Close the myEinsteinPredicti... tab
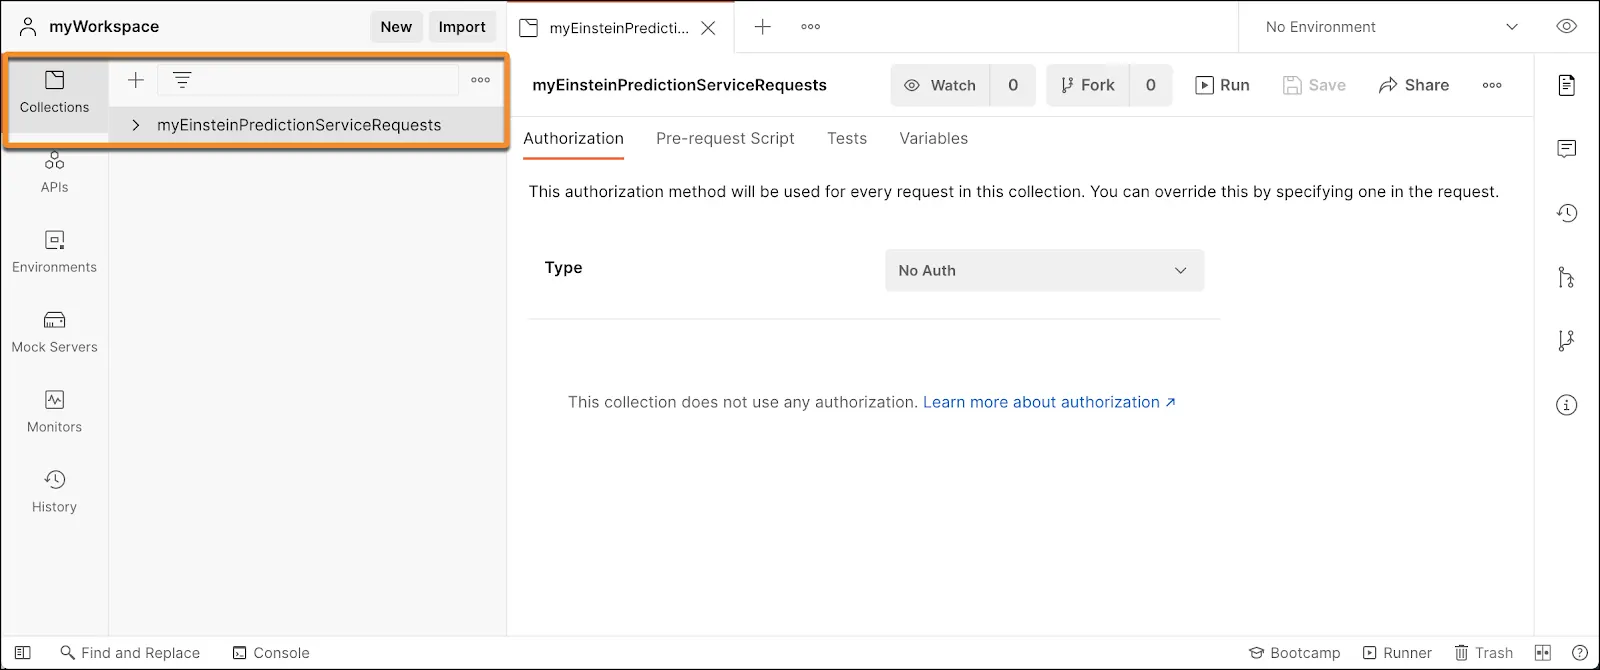This screenshot has height=670, width=1600. click(x=708, y=28)
